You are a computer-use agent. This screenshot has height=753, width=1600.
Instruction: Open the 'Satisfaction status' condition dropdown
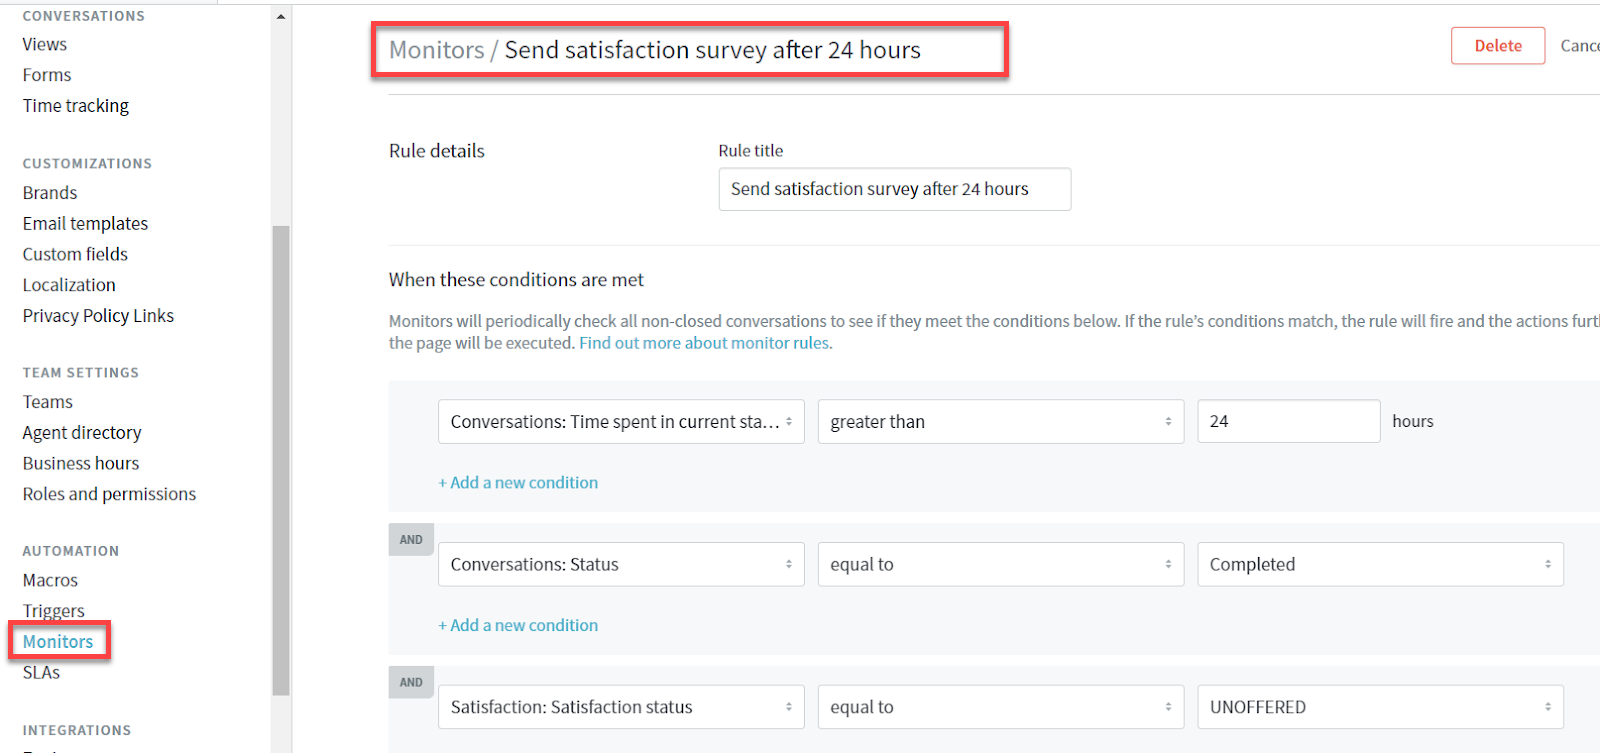pyautogui.click(x=620, y=707)
